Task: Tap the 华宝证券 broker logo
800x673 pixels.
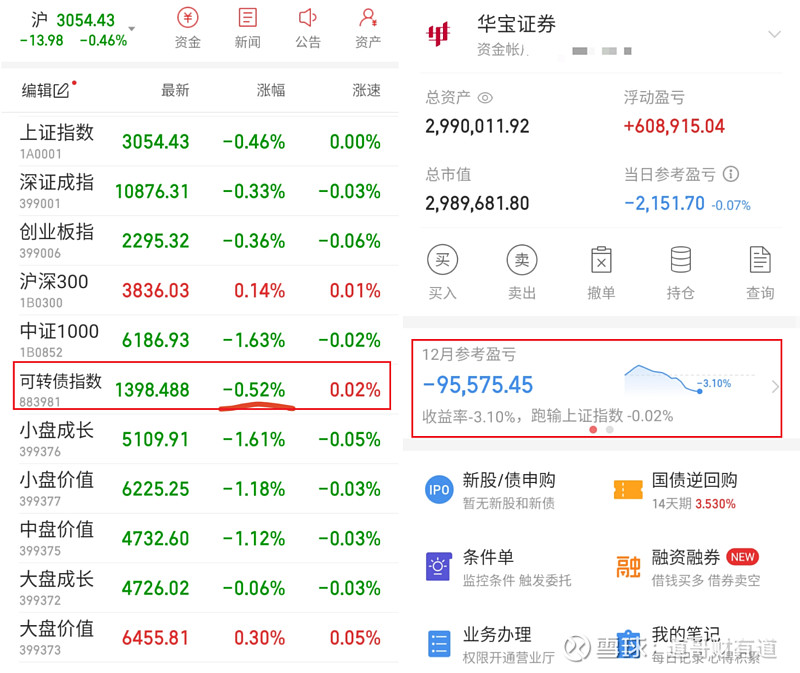Action: pyautogui.click(x=438, y=34)
